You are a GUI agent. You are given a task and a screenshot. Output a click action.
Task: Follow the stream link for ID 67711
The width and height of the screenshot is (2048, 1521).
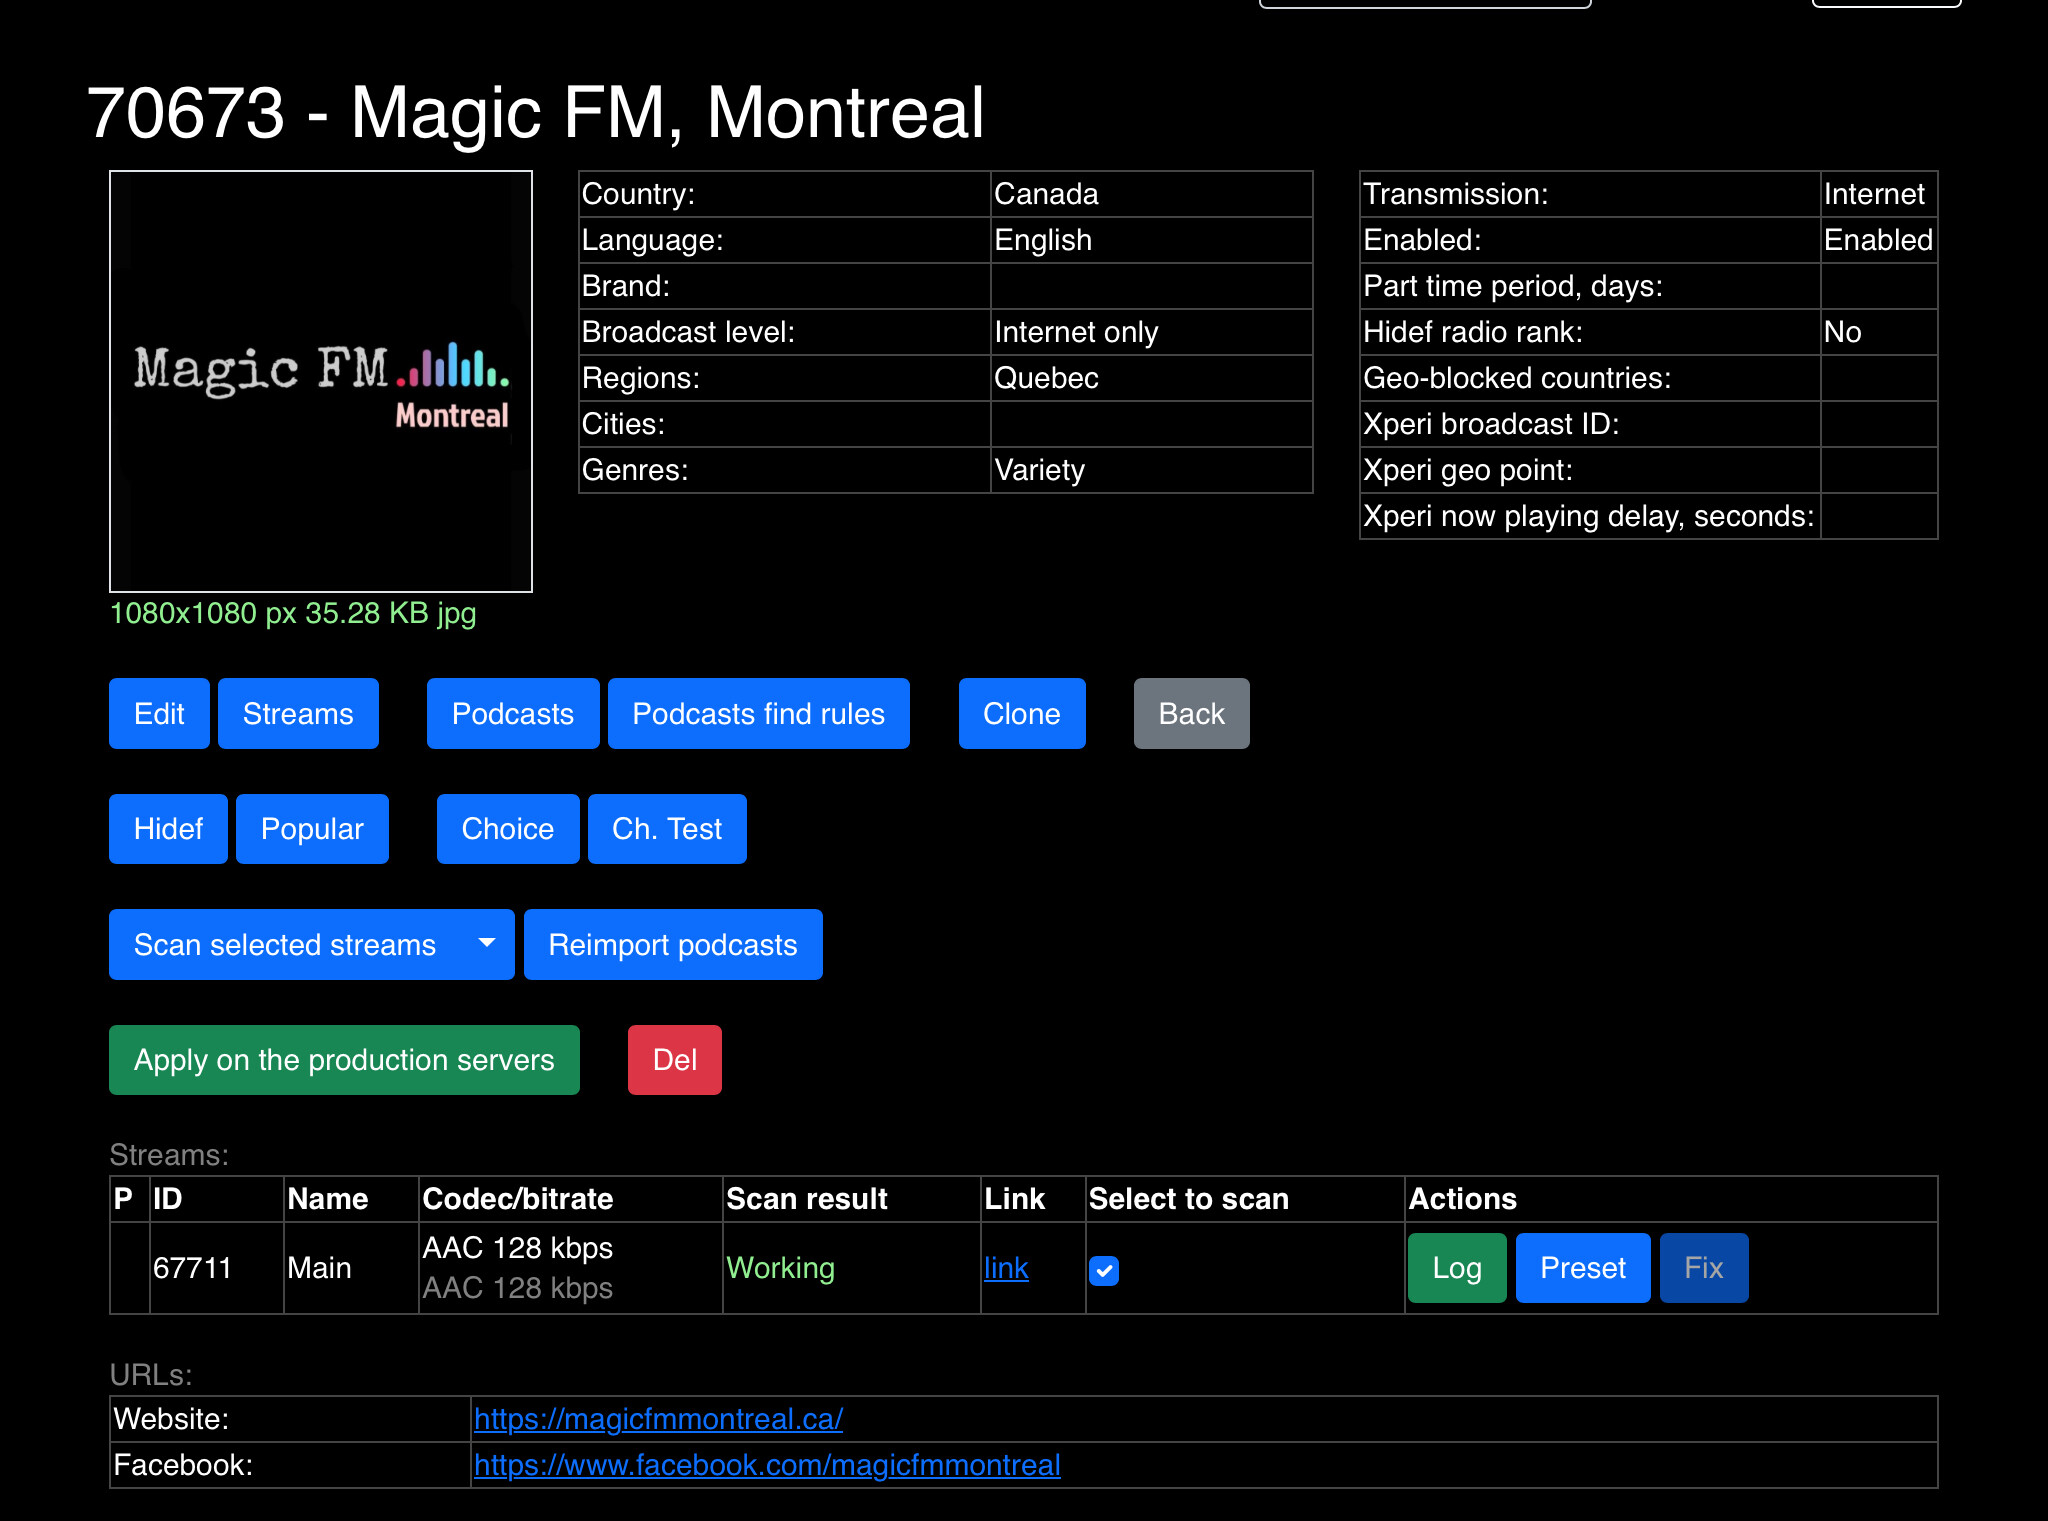pyautogui.click(x=1006, y=1267)
